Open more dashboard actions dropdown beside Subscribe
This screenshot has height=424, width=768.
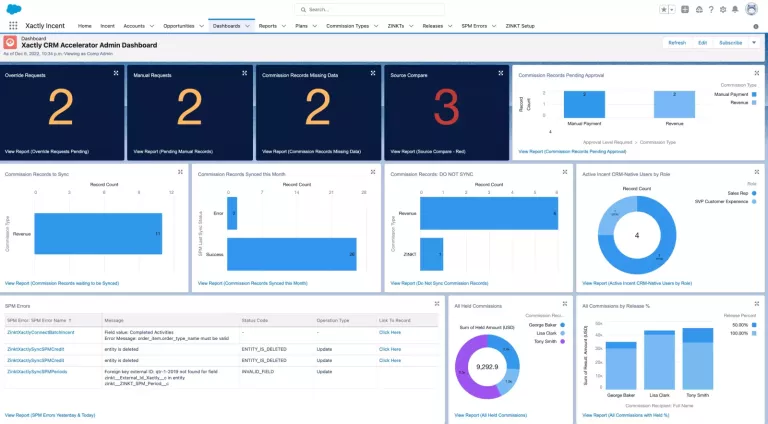pos(754,43)
